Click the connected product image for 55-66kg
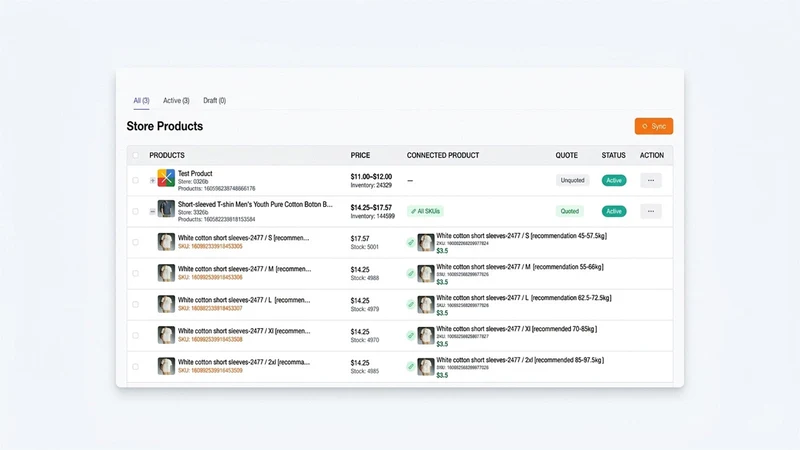This screenshot has width=800, height=450. (x=426, y=273)
